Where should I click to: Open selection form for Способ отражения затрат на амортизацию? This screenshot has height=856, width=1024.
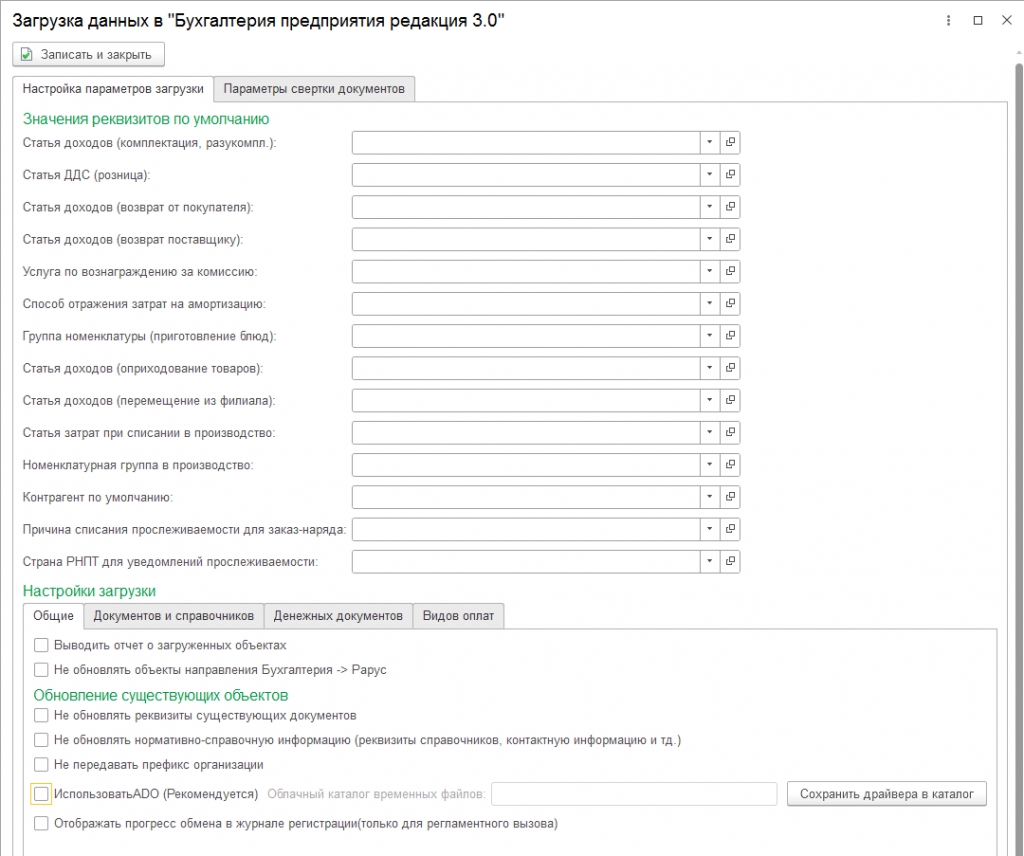[x=730, y=304]
